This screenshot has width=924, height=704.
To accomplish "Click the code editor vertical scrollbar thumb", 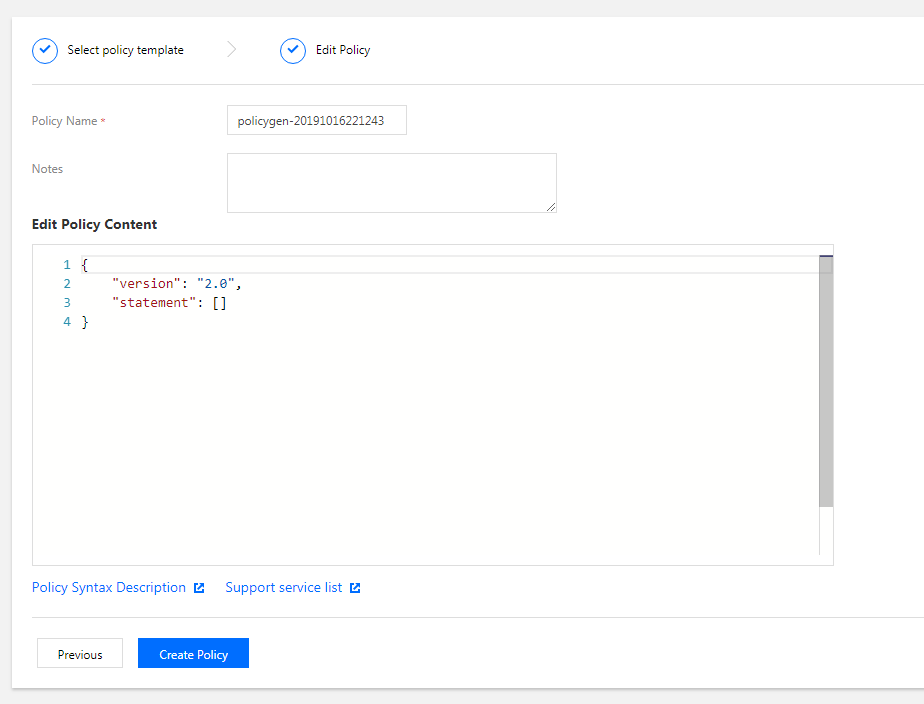I will click(826, 382).
